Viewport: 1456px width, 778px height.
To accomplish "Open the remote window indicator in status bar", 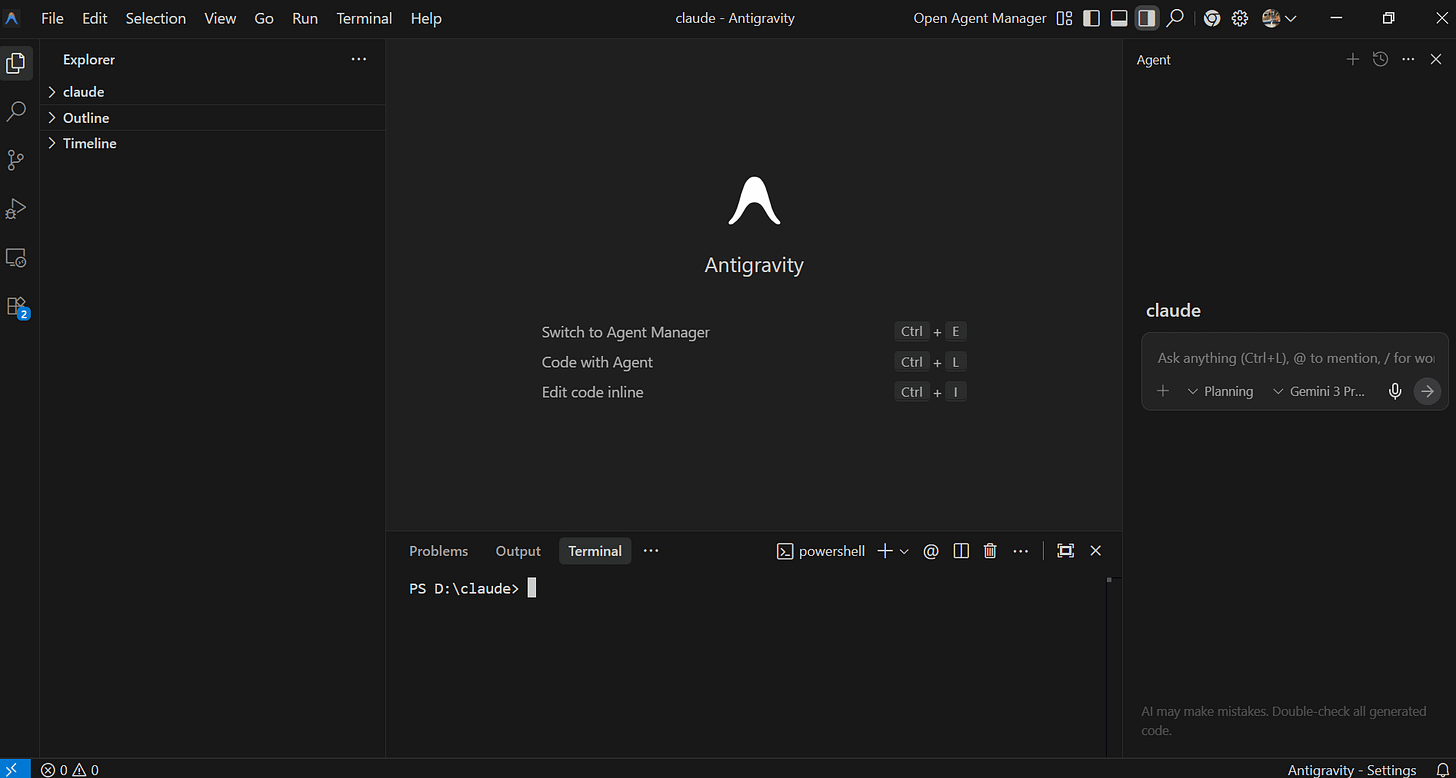I will tap(16, 769).
